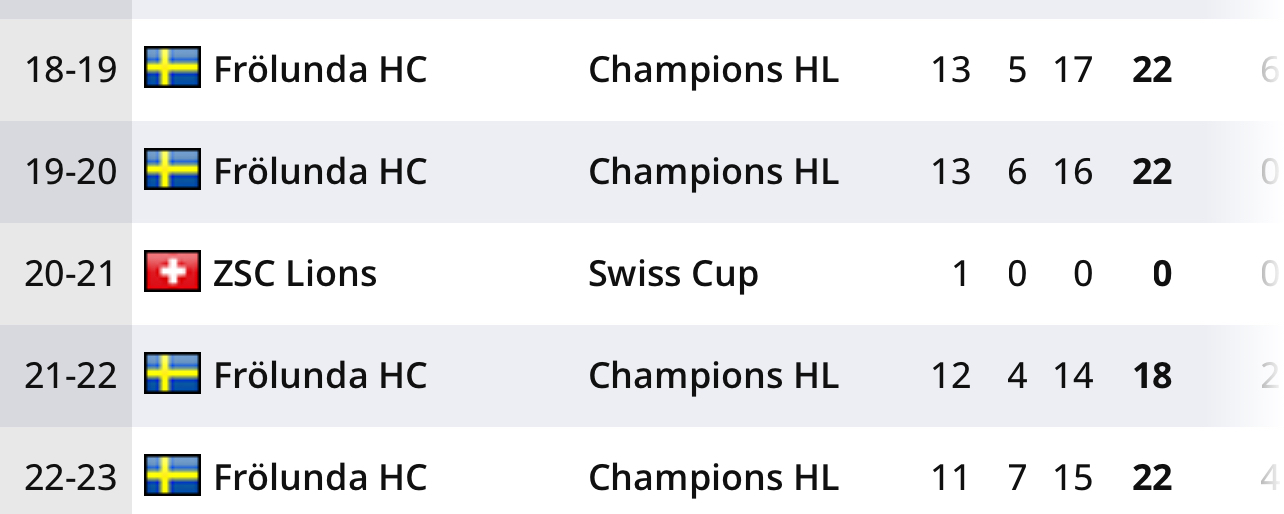The image size is (1284, 514).
Task: Open Champions HL league for 18-19
Action: (713, 70)
